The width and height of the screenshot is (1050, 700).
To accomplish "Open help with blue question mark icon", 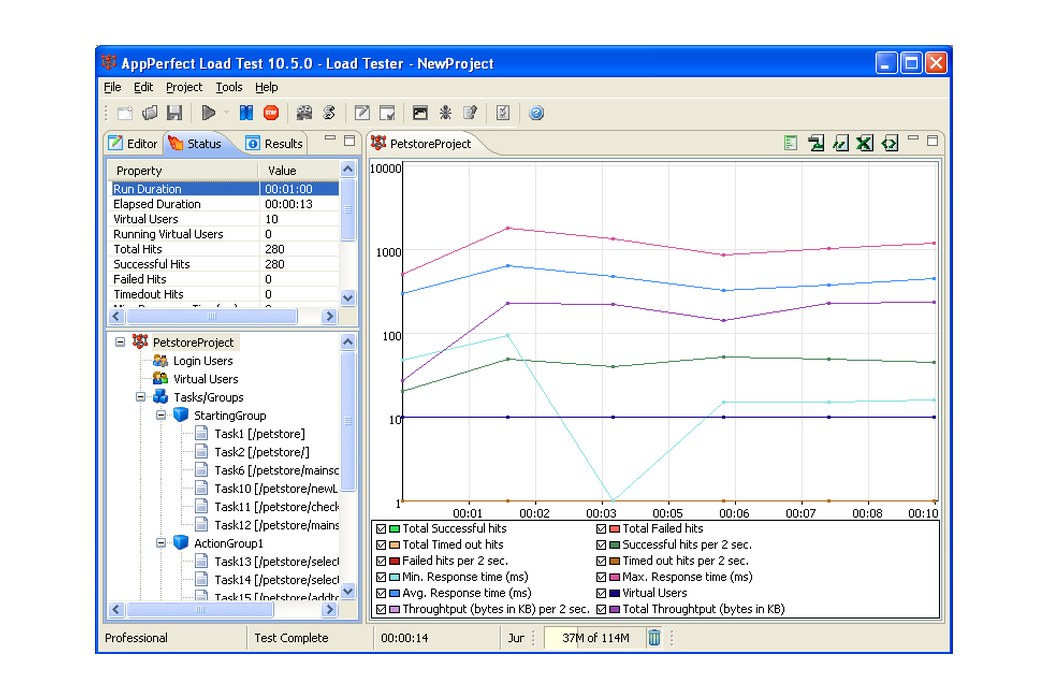I will pyautogui.click(x=536, y=113).
